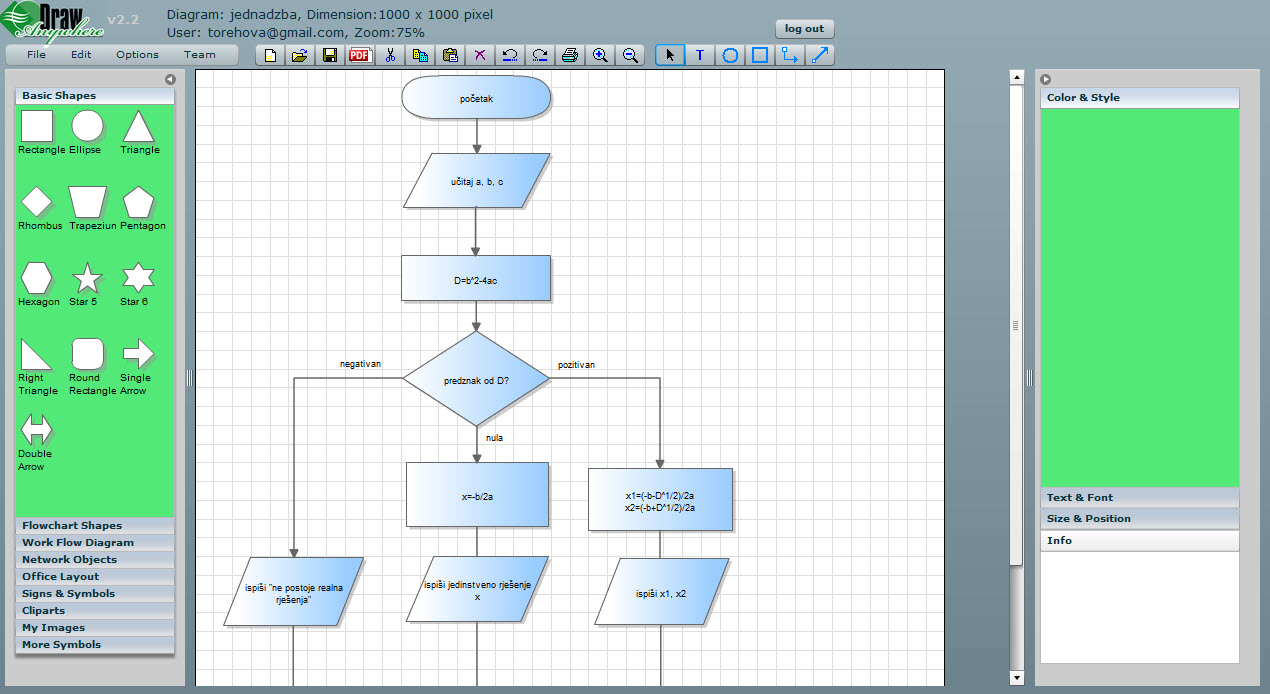Collapse the Basic Shapes section header
1270x694 pixels.
[x=95, y=96]
